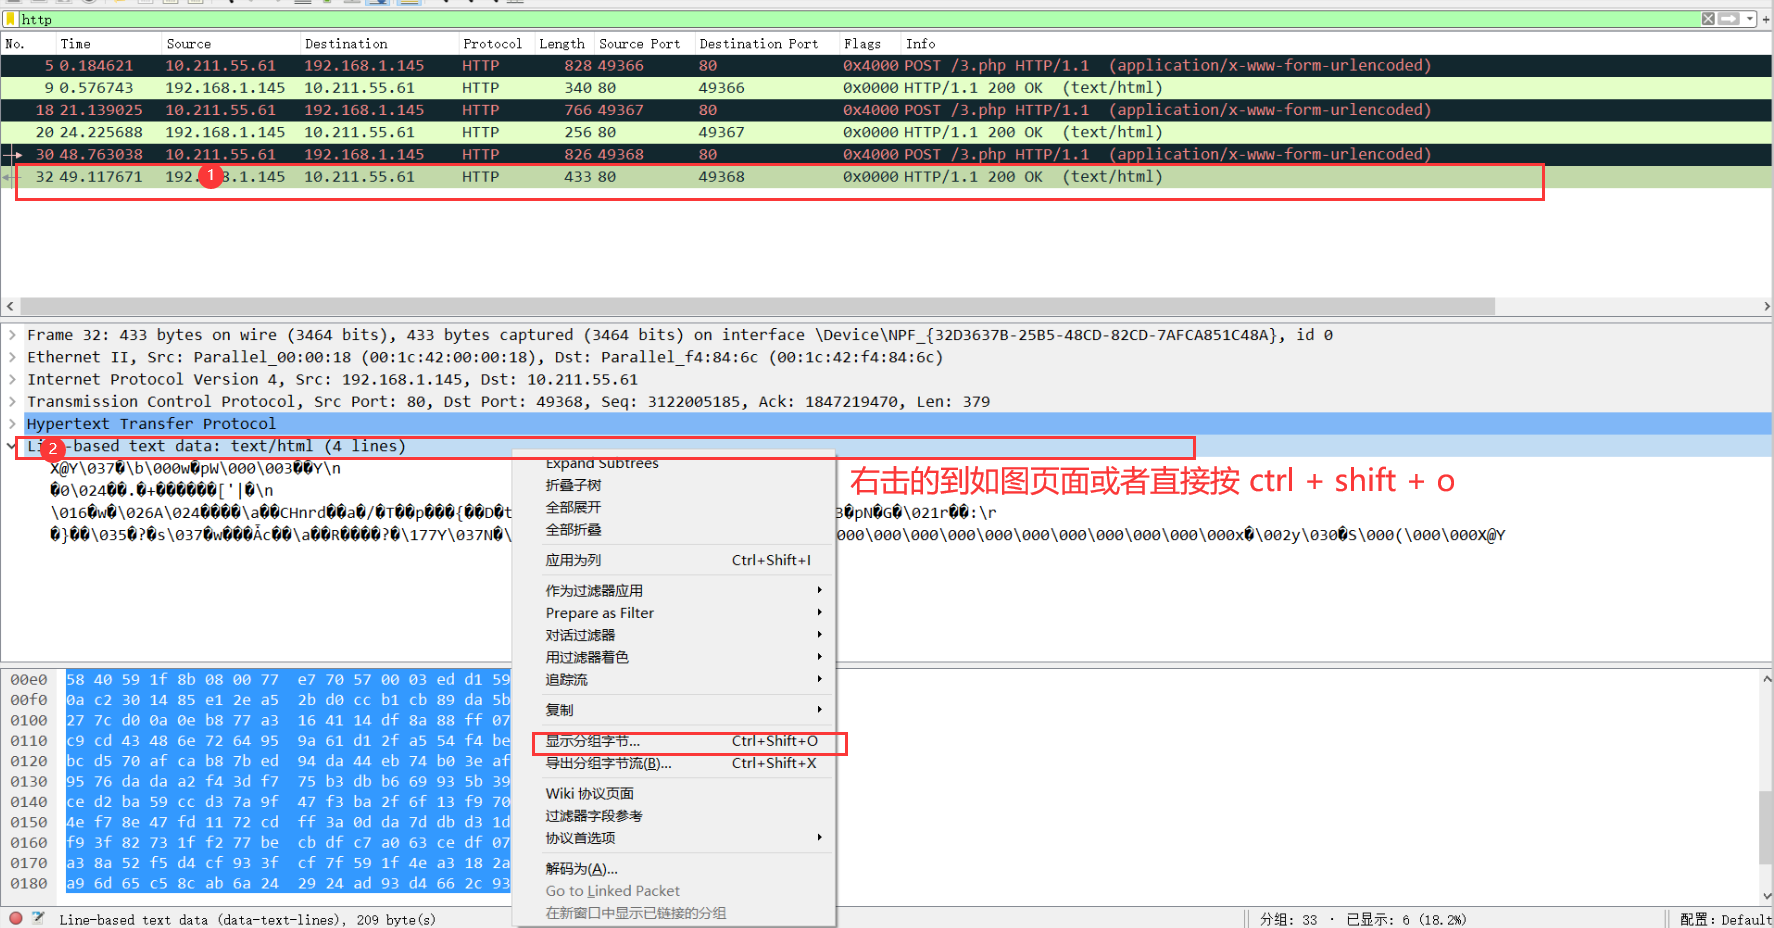Click into the http display filter field
The width and height of the screenshot is (1774, 928).
pos(860,19)
